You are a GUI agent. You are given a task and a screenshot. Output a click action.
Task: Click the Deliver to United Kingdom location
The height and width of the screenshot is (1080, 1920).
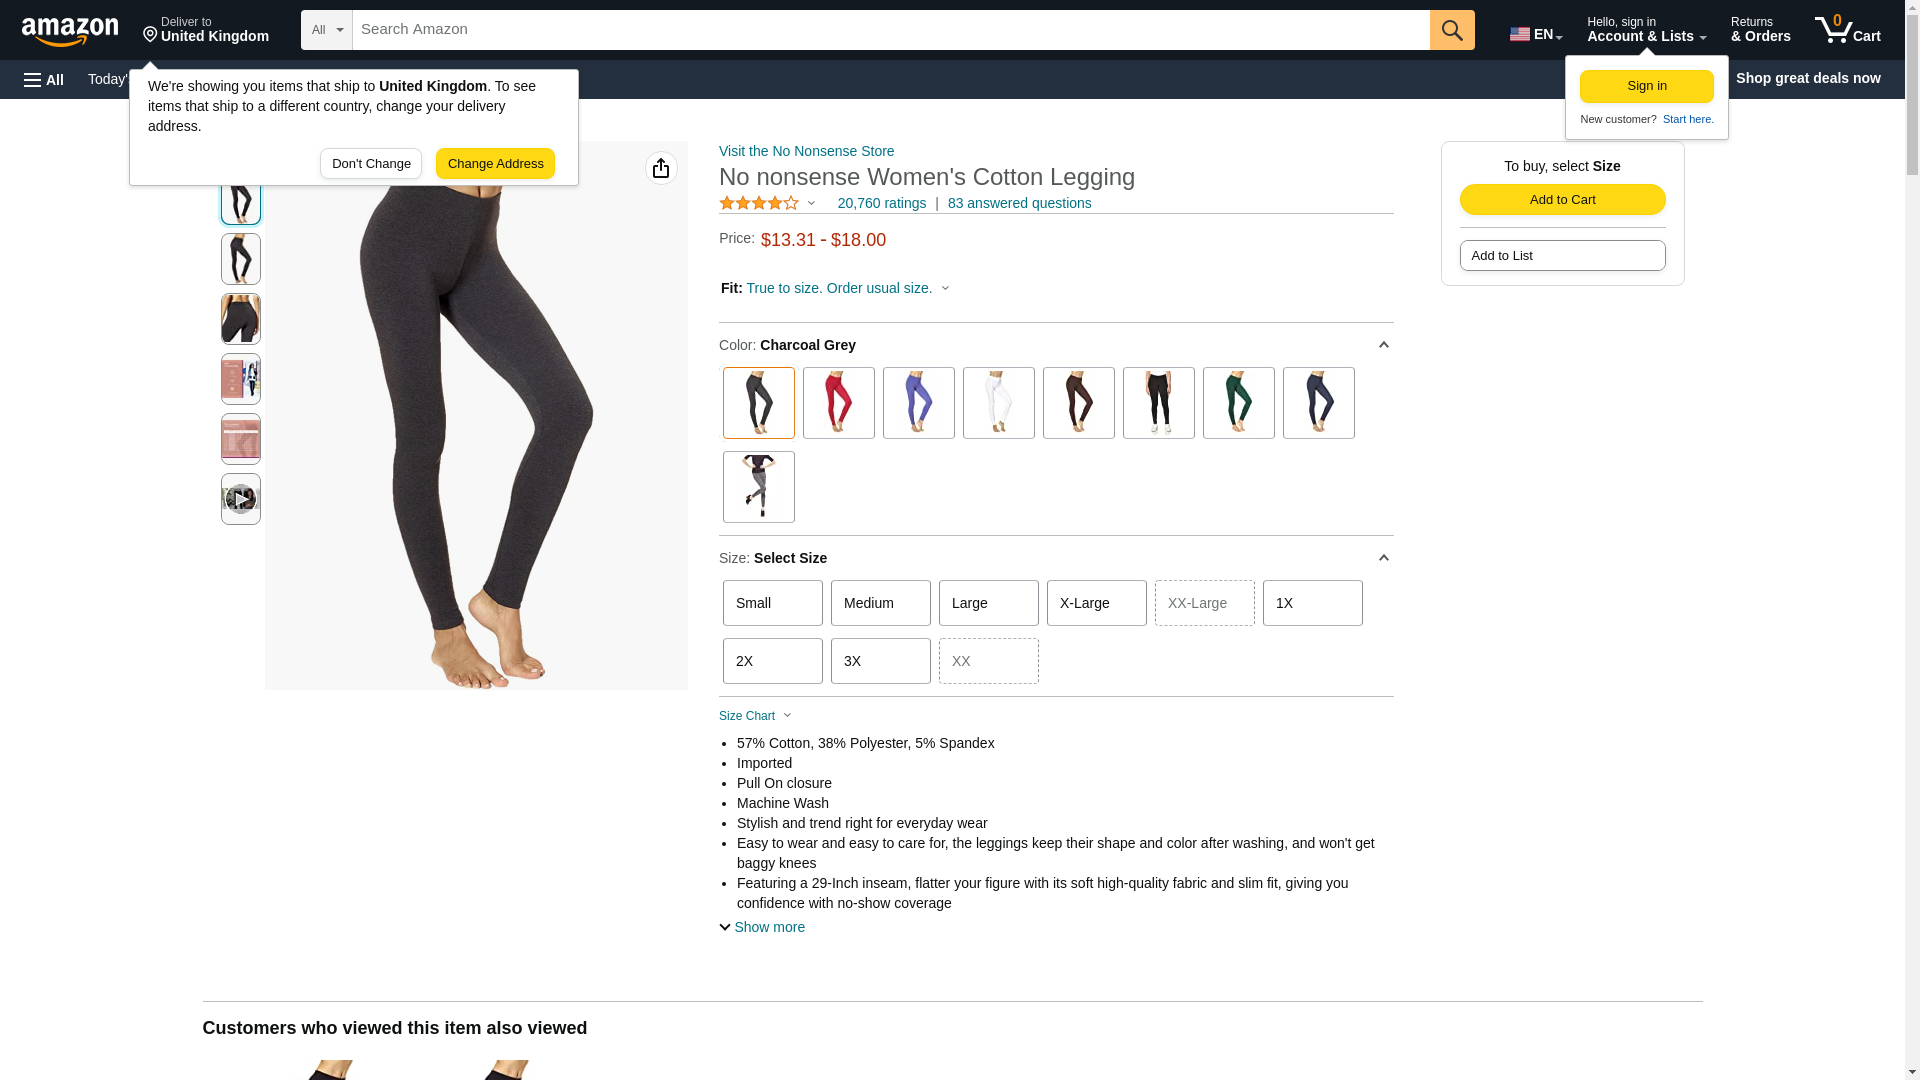[206, 30]
